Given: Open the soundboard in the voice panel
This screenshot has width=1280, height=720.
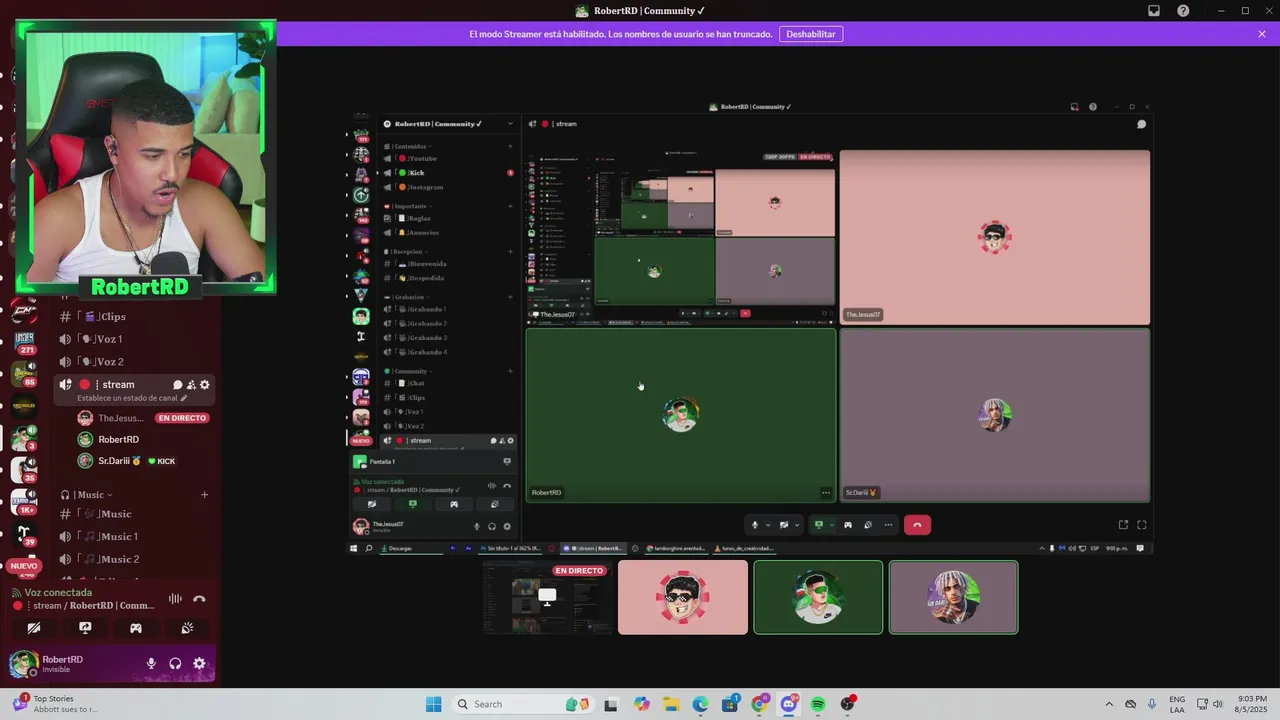Looking at the screenshot, I should point(187,628).
